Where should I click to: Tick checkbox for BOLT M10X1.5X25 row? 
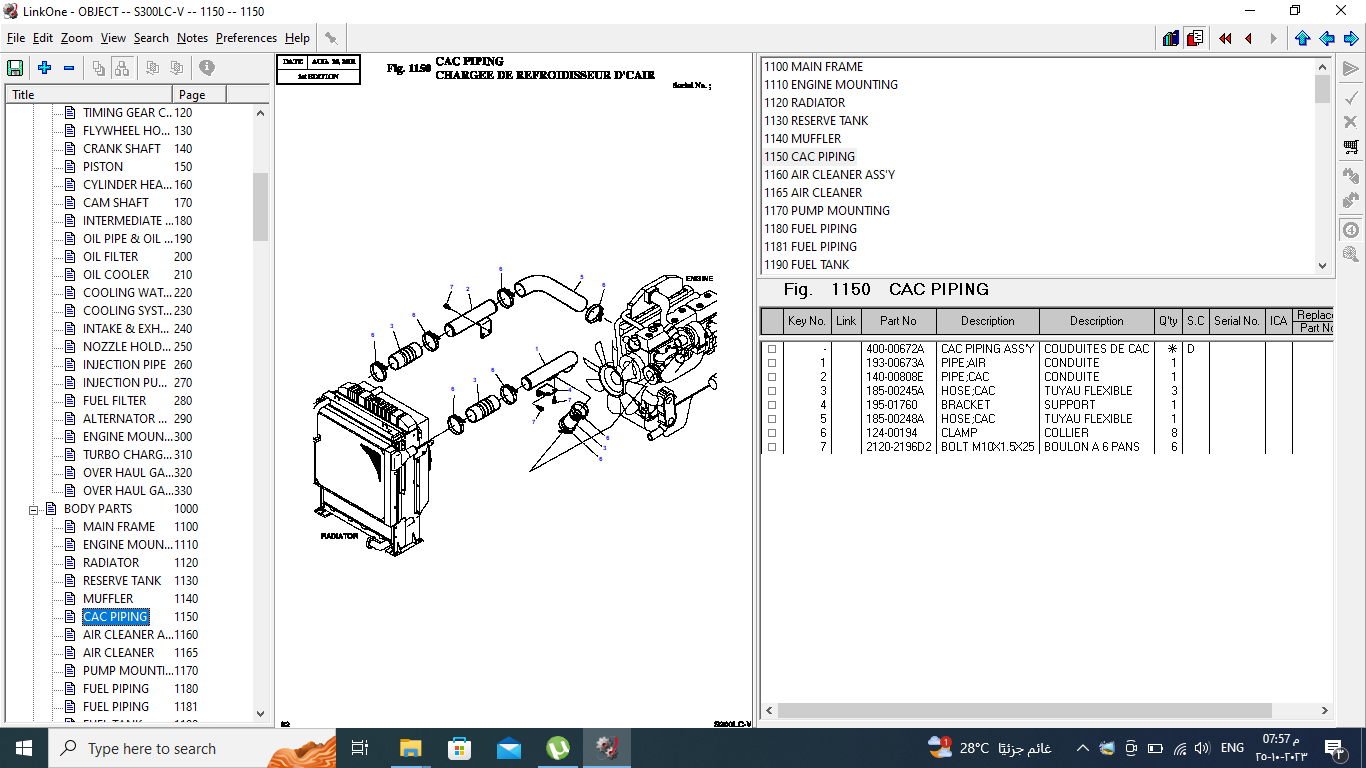772,447
